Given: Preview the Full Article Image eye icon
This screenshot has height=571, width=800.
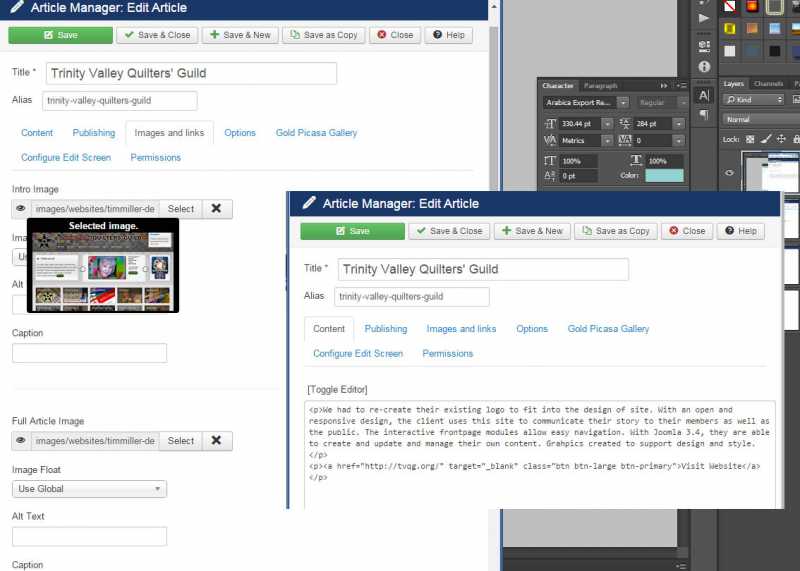Looking at the screenshot, I should (x=21, y=441).
